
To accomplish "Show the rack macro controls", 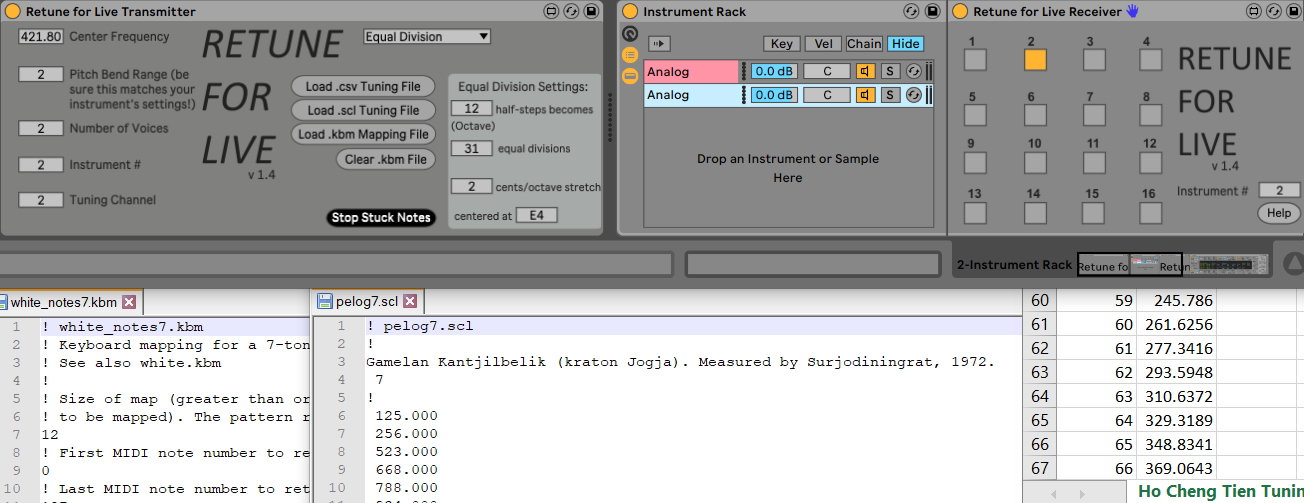I will point(630,34).
